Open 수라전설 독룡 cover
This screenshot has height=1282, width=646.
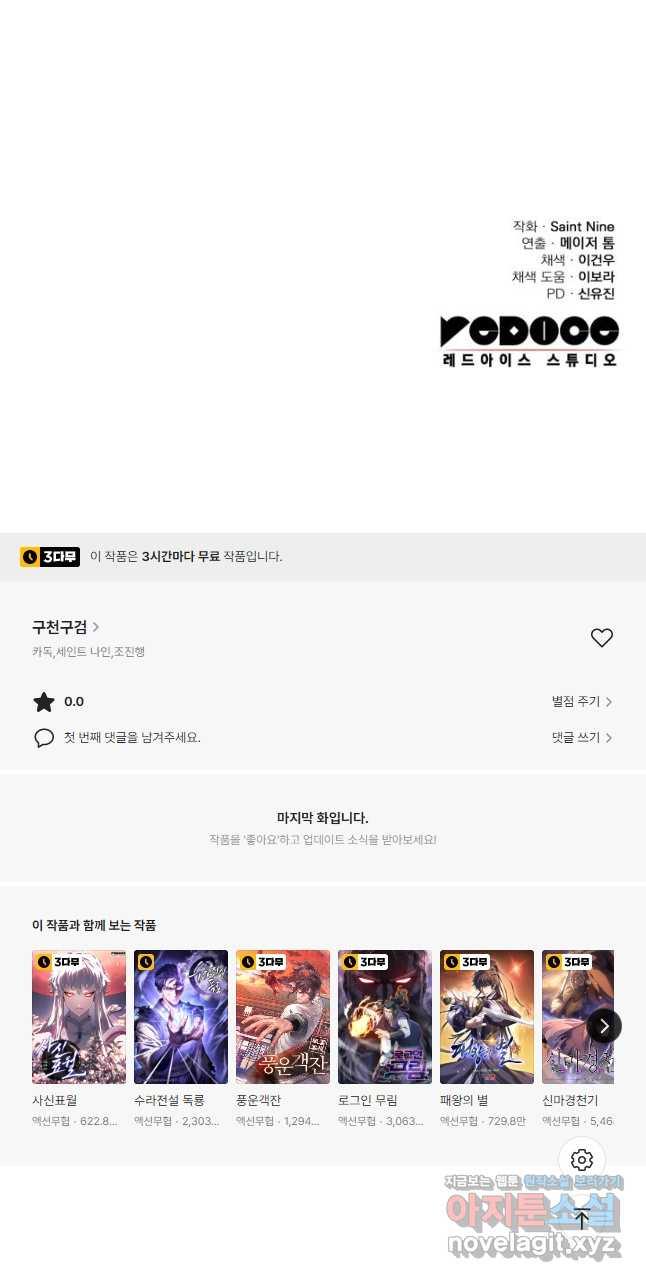[181, 1017]
